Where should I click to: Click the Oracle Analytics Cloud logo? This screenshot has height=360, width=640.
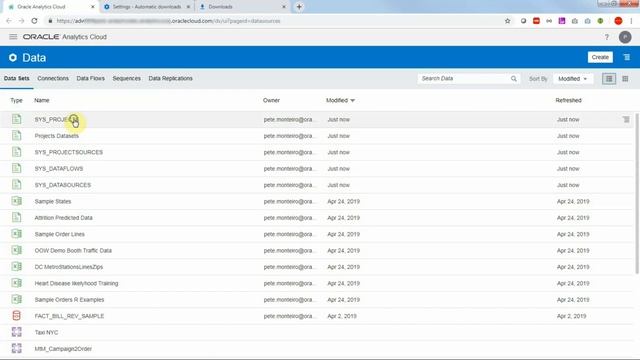[64, 37]
